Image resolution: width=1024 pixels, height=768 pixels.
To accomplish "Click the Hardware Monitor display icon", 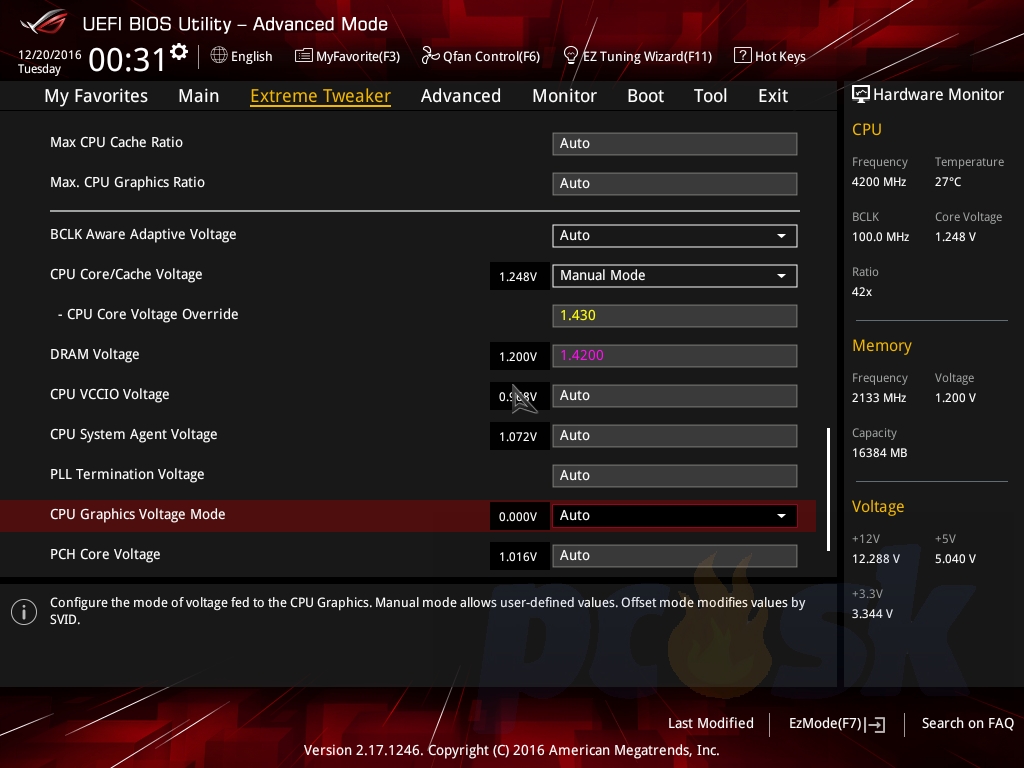I will [x=861, y=94].
